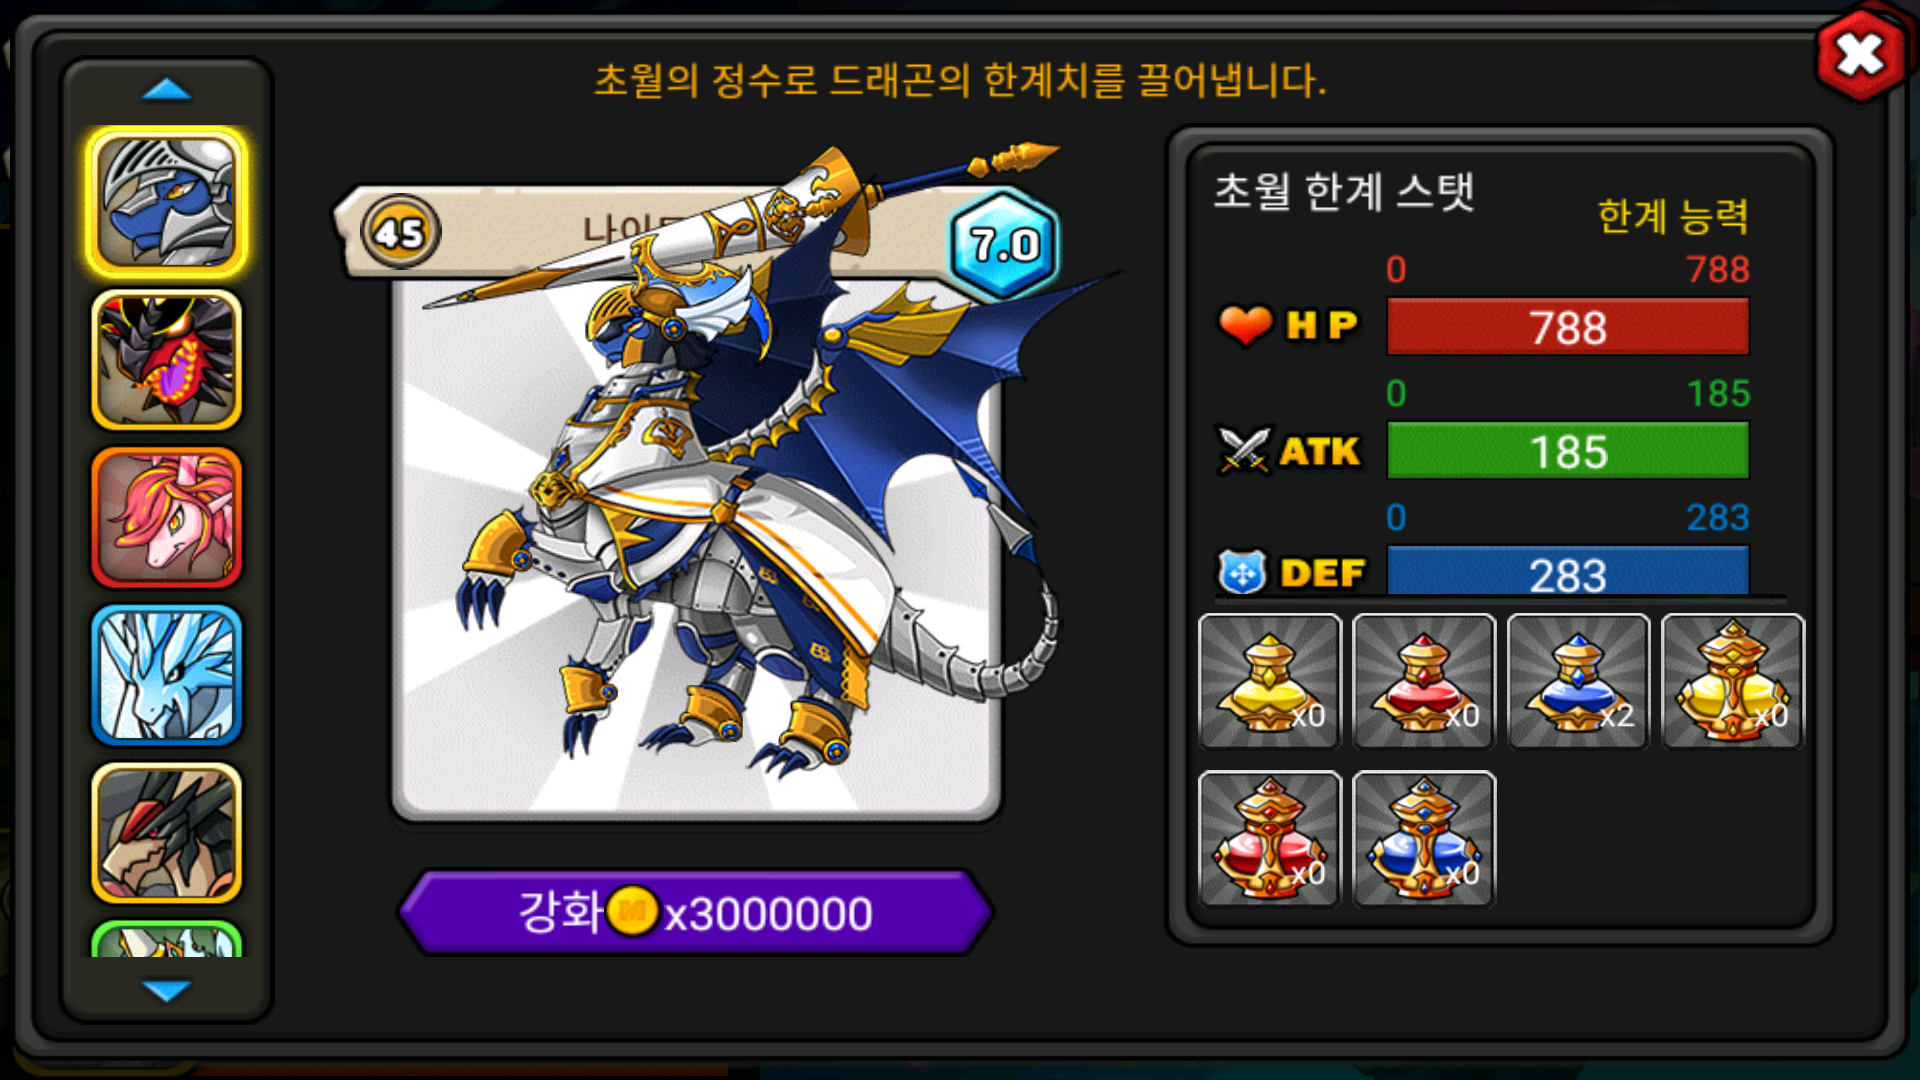
Task: Close the transcendence window with red X
Action: coord(1860,55)
